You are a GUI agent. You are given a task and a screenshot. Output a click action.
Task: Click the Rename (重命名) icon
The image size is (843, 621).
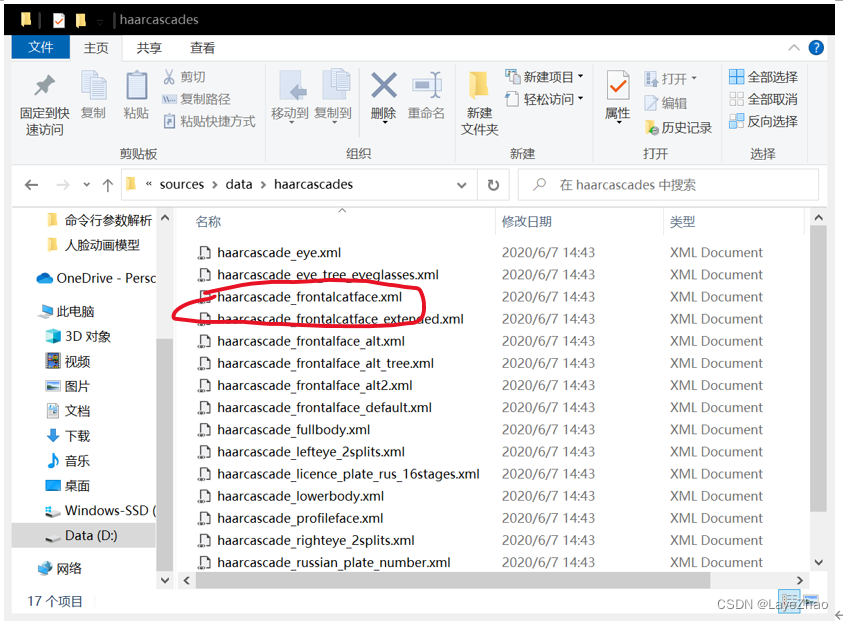tap(427, 85)
